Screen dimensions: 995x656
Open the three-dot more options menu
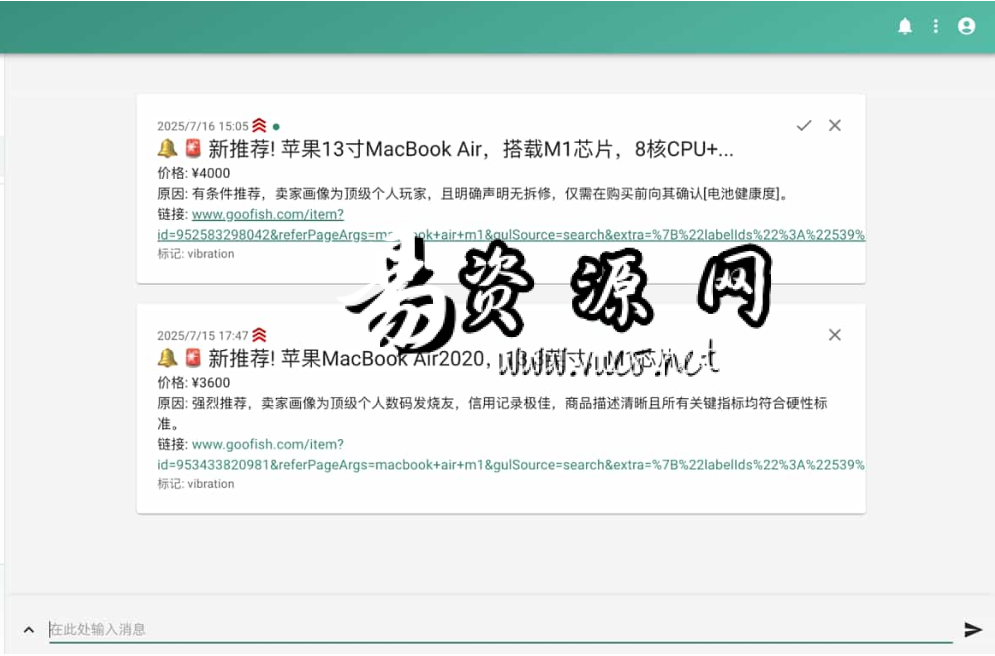click(x=935, y=26)
